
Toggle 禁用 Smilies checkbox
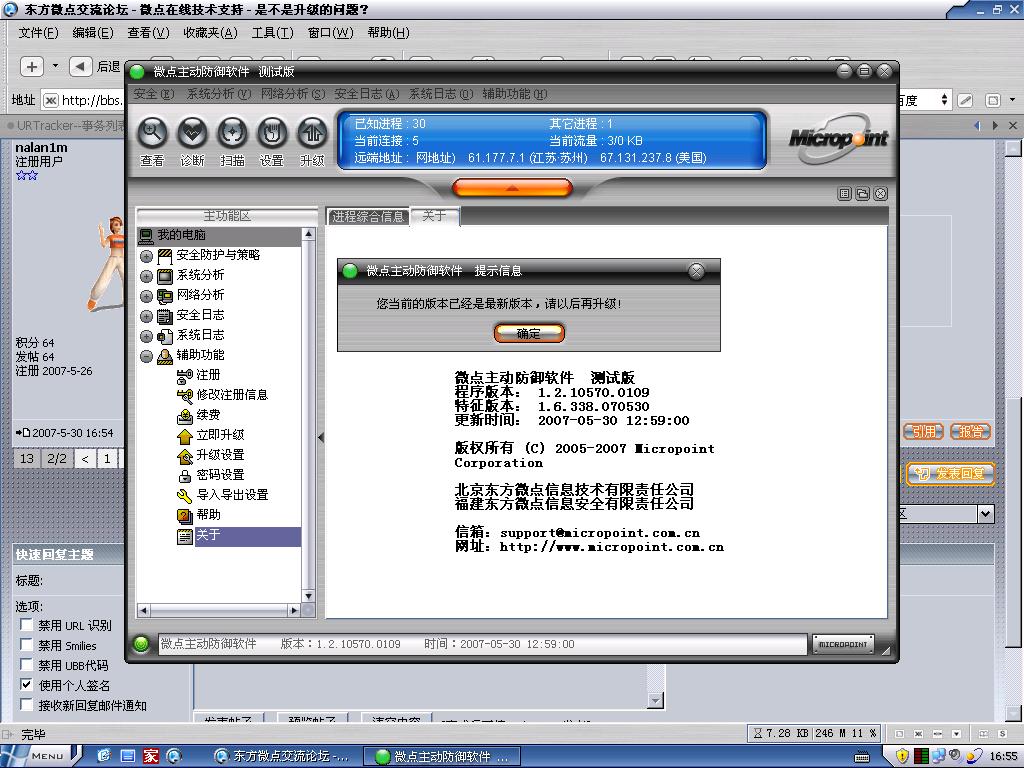[x=26, y=645]
